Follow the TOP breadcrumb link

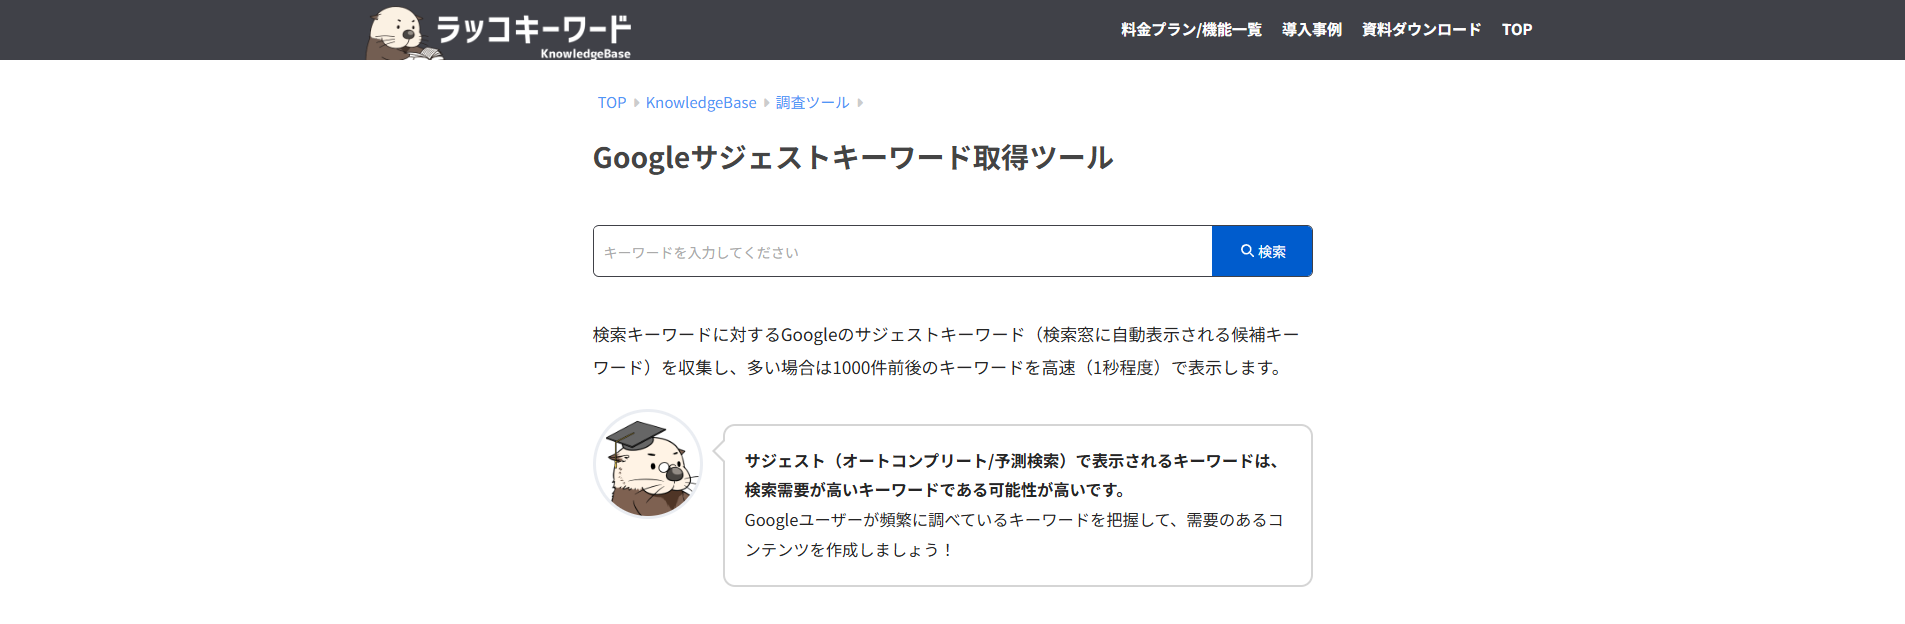612,102
